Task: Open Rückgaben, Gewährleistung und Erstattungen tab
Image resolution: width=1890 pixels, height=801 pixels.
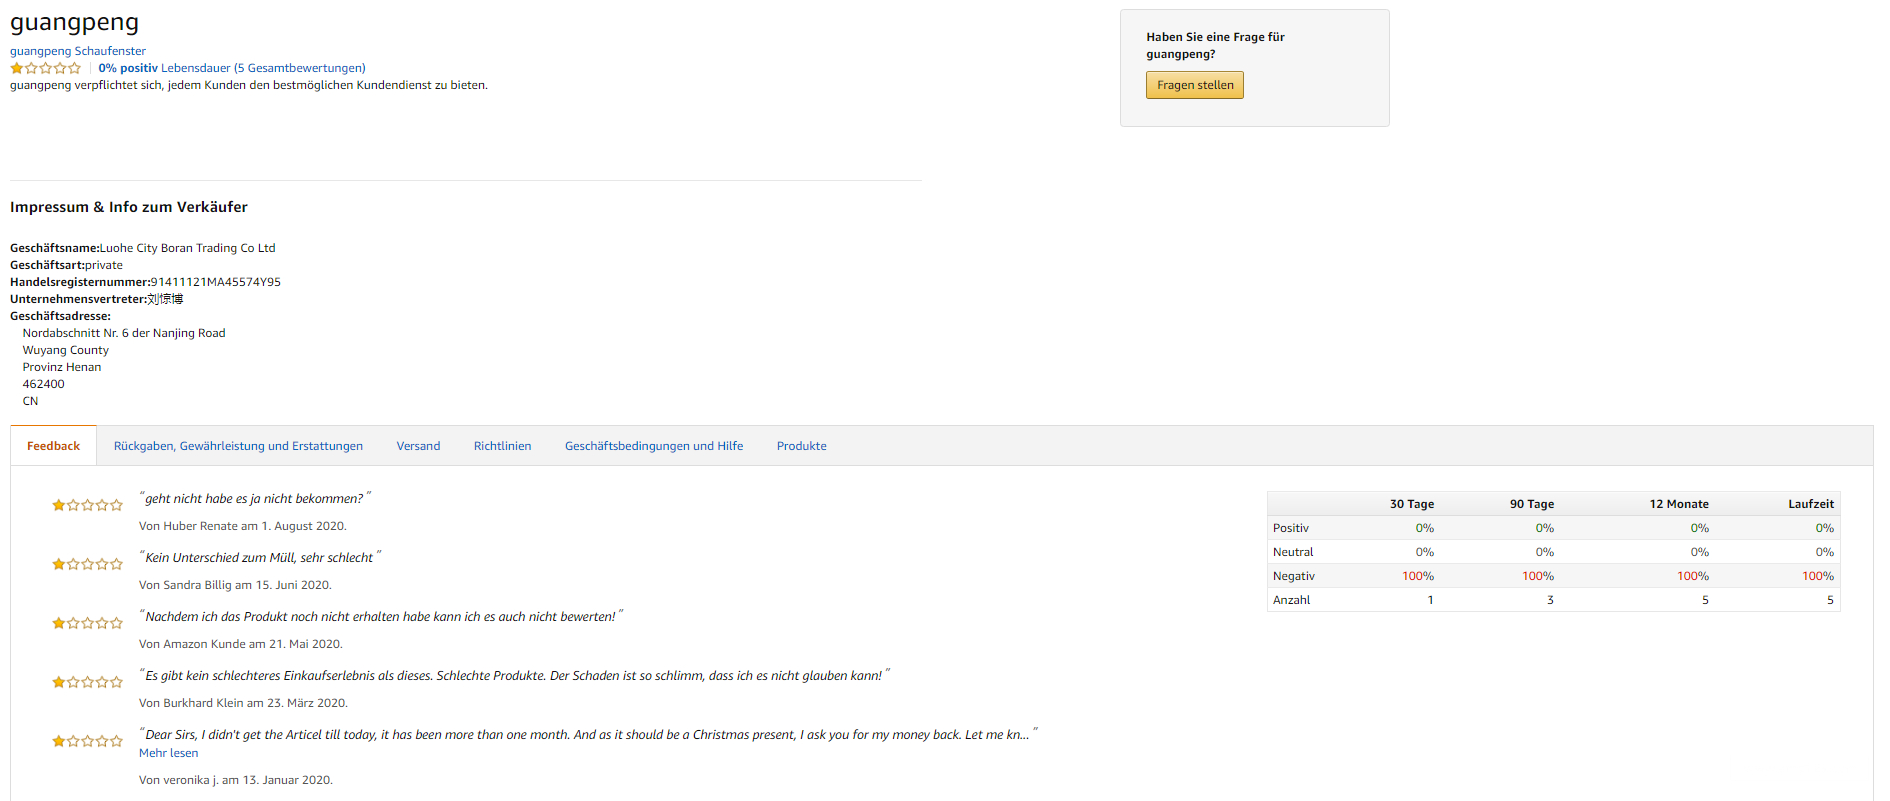Action: tap(238, 446)
